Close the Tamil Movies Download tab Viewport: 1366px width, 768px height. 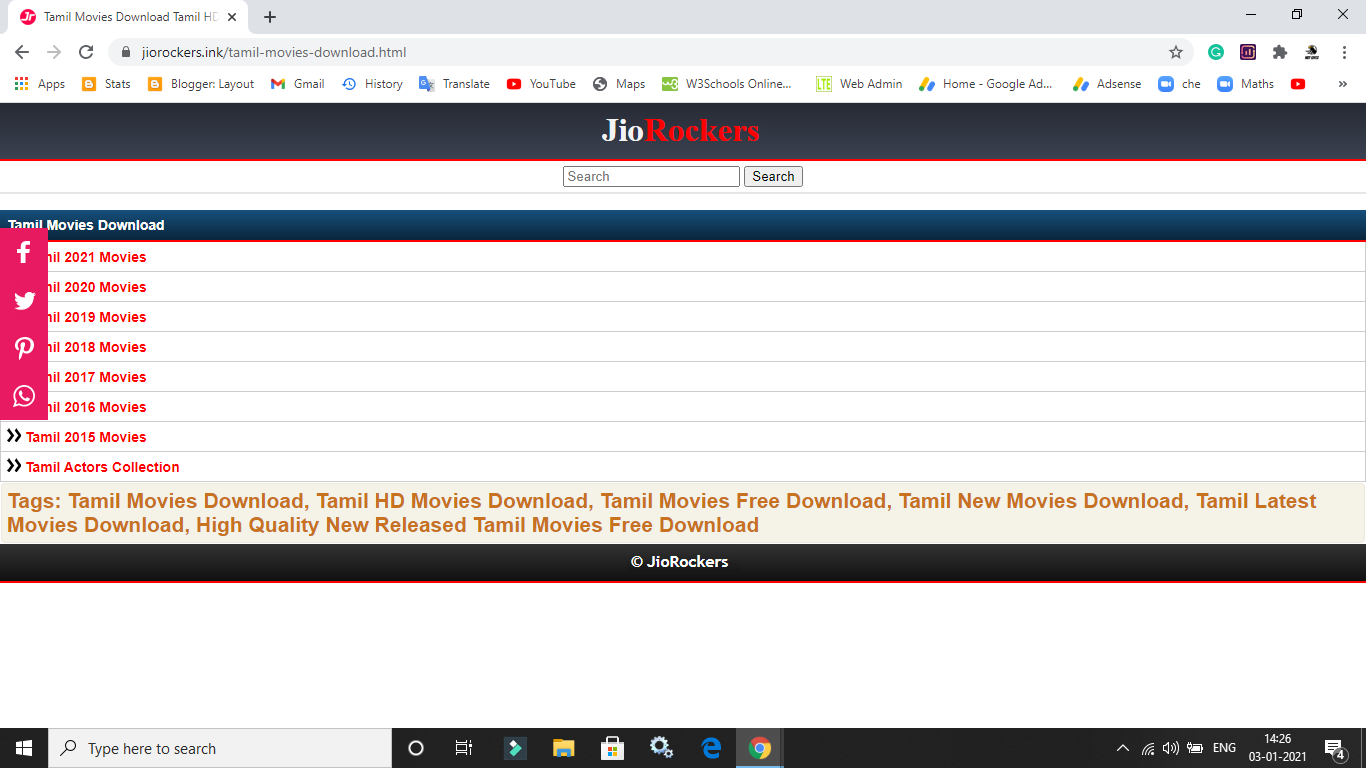pos(232,17)
